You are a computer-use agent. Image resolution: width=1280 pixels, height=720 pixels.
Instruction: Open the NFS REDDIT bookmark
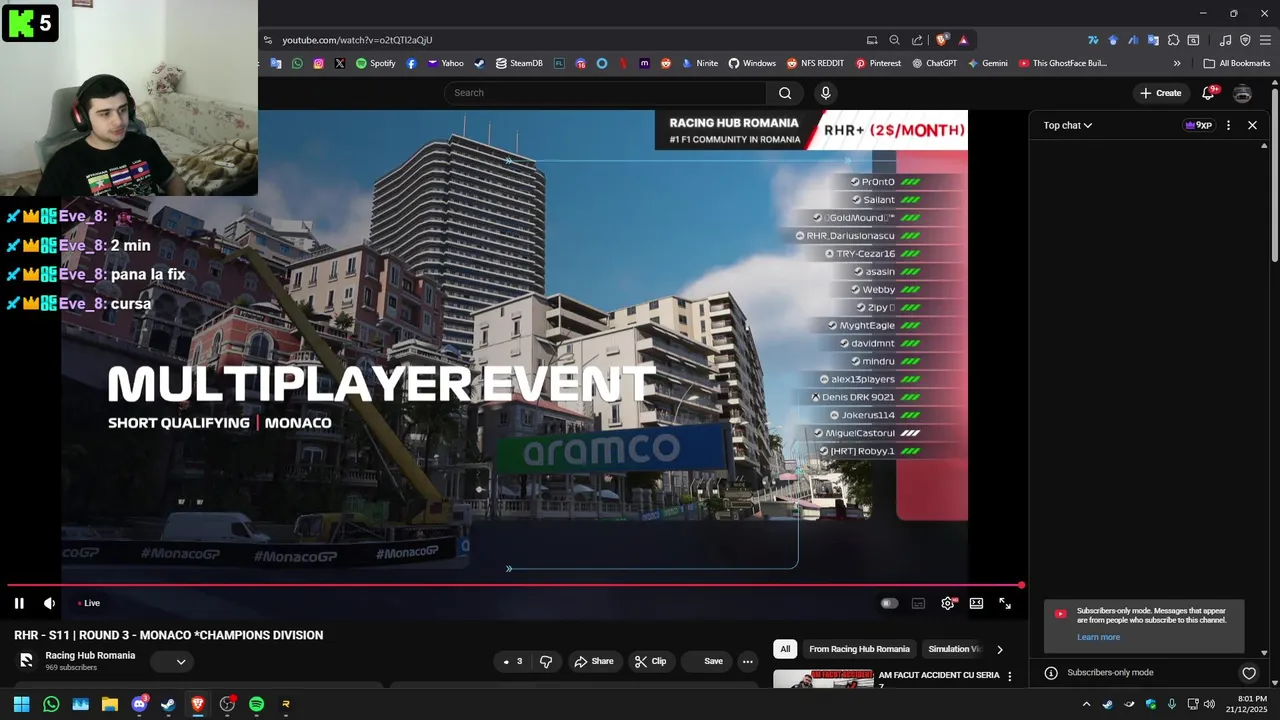[x=815, y=63]
